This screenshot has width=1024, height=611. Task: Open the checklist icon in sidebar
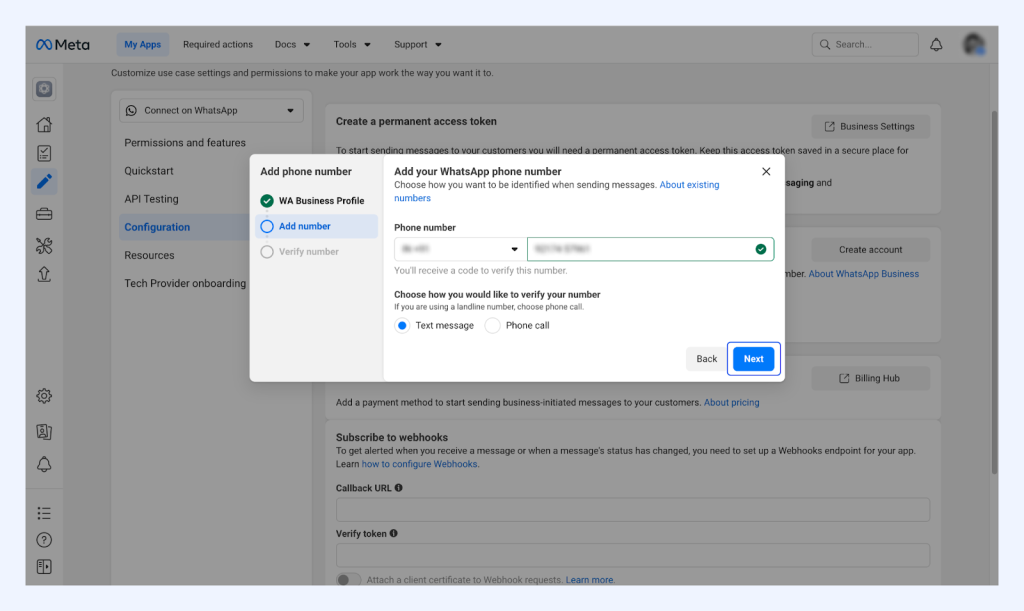click(x=44, y=153)
